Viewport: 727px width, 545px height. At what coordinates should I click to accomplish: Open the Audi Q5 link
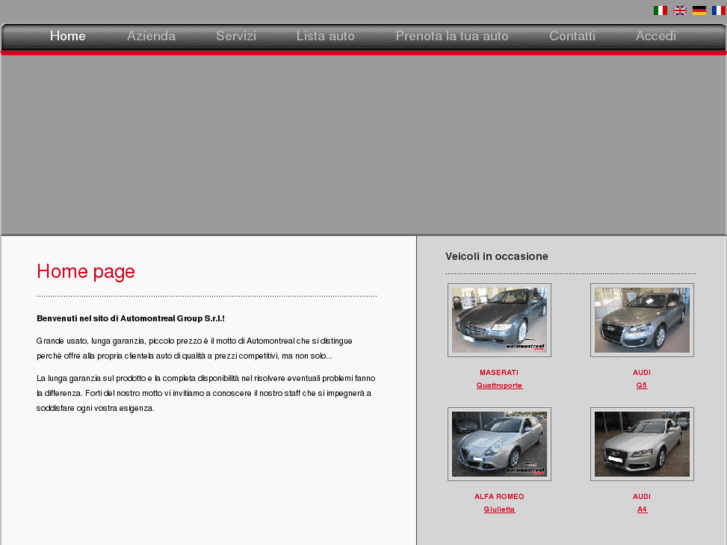(642, 385)
